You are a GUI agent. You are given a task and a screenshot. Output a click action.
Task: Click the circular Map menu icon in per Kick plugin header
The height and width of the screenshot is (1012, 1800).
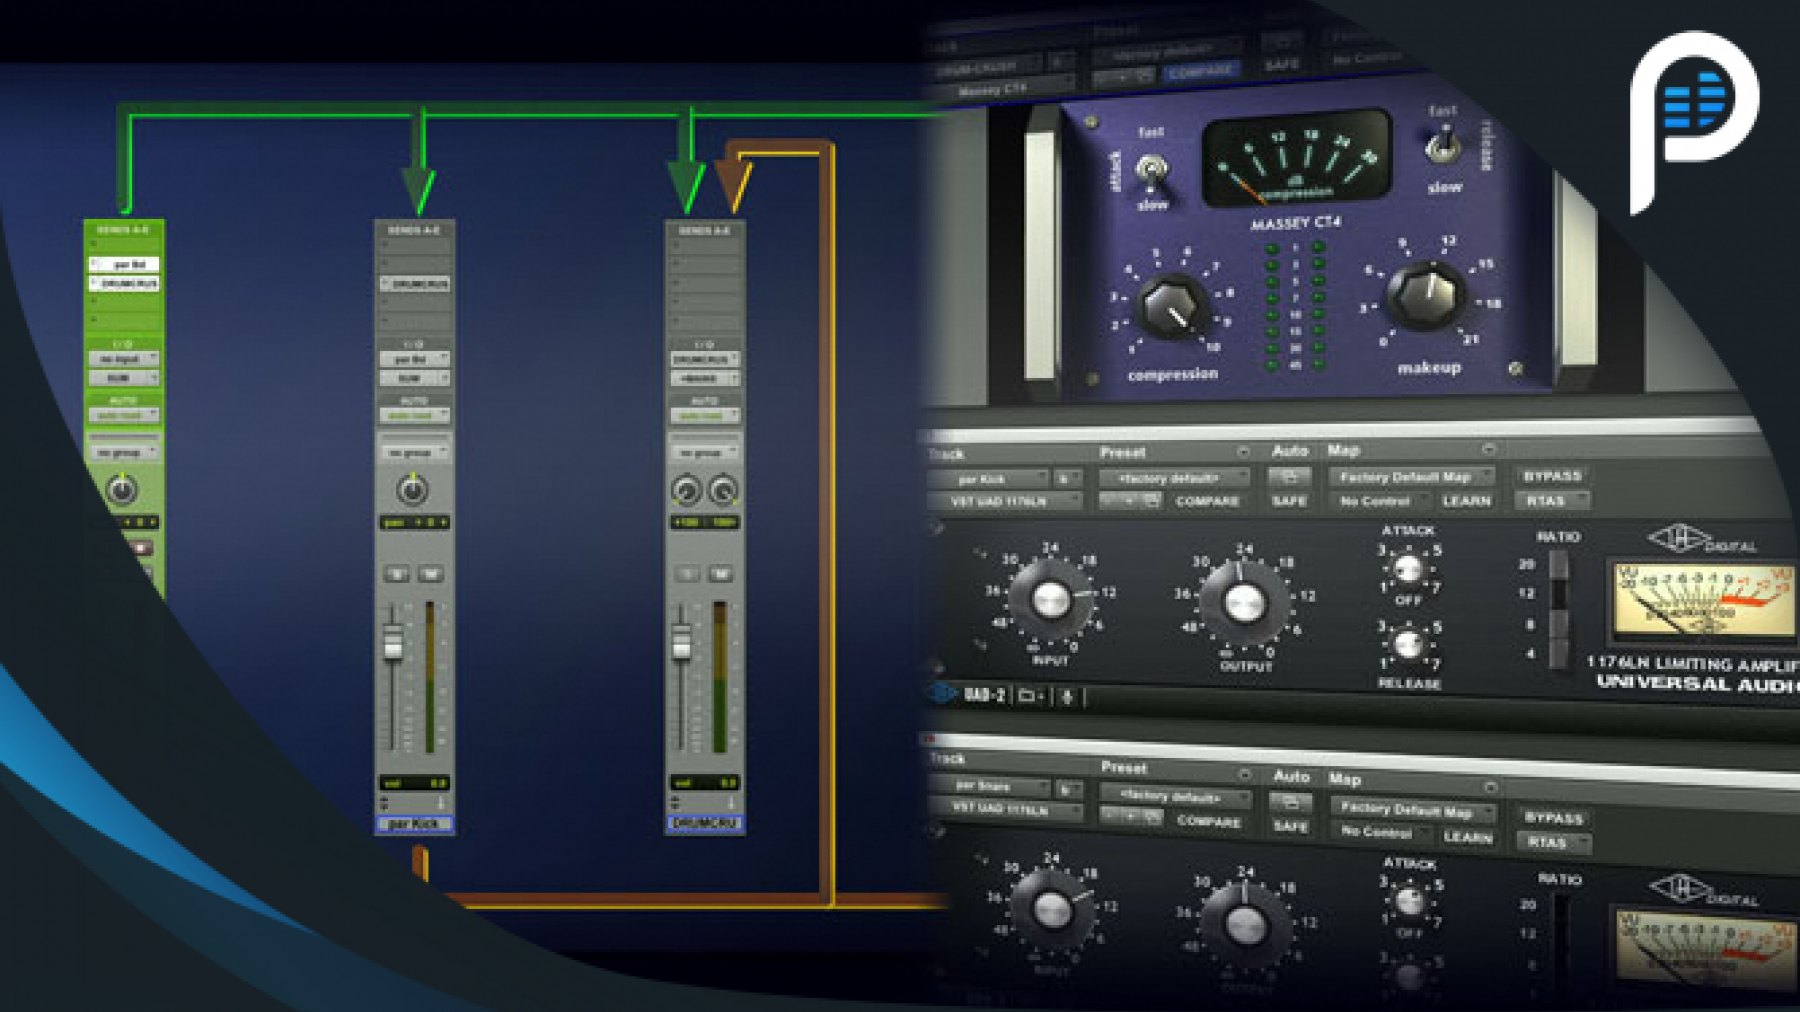[x=1488, y=449]
